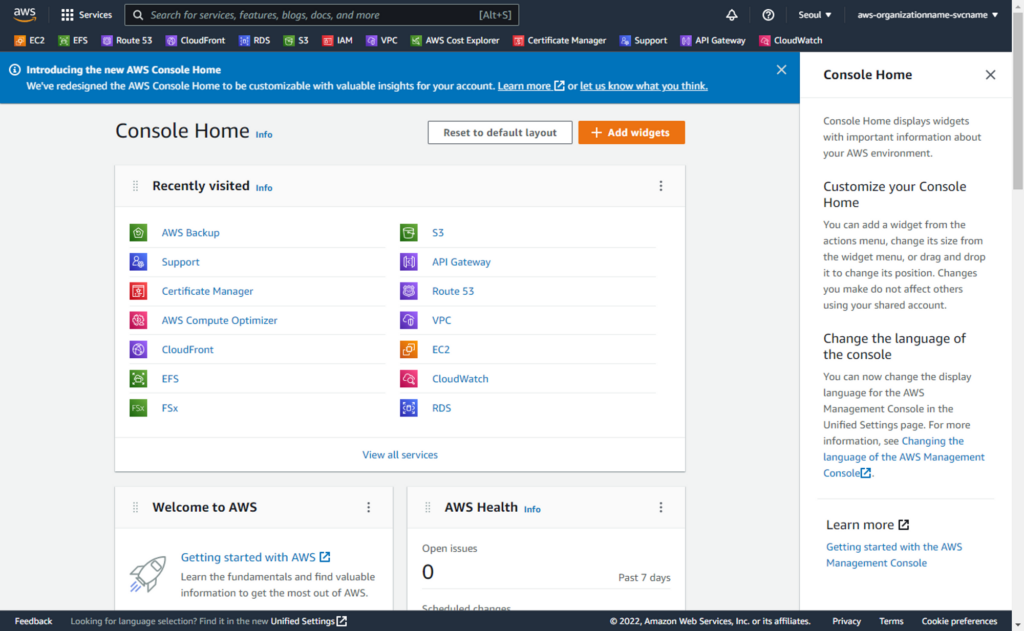Click the AWS logo in the header
Image resolution: width=1024 pixels, height=631 pixels.
[25, 14]
